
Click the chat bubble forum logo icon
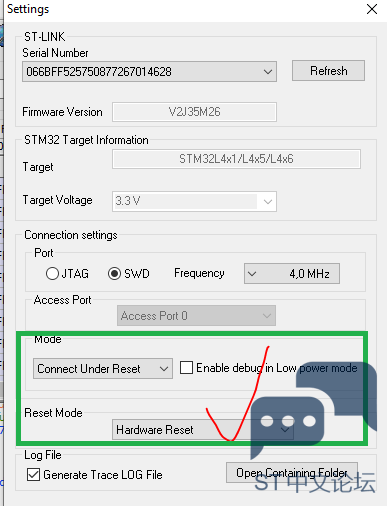point(313,409)
